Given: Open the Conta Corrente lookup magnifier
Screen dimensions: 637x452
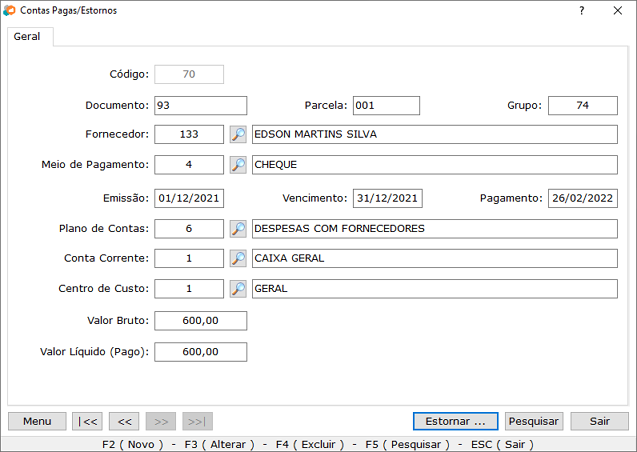Looking at the screenshot, I should pos(238,259).
